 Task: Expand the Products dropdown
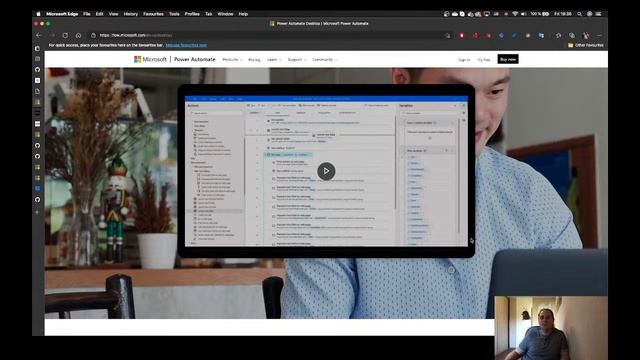[232, 60]
